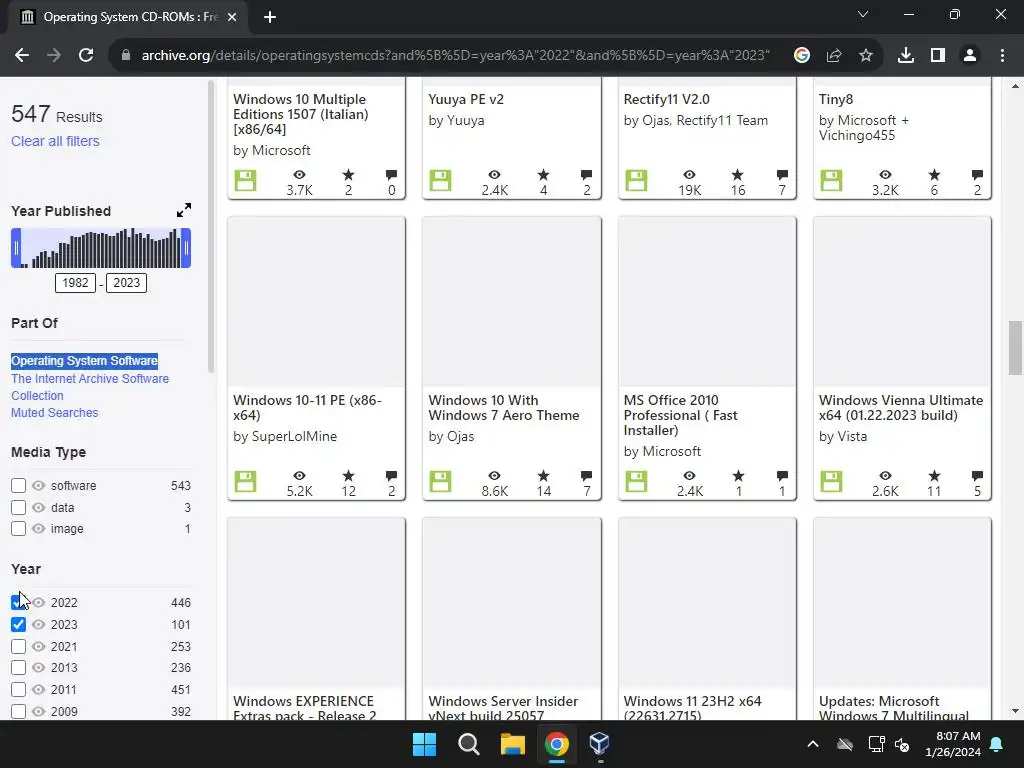This screenshot has width=1024, height=768.
Task: Click Chrome icon in taskbar
Action: click(556, 744)
